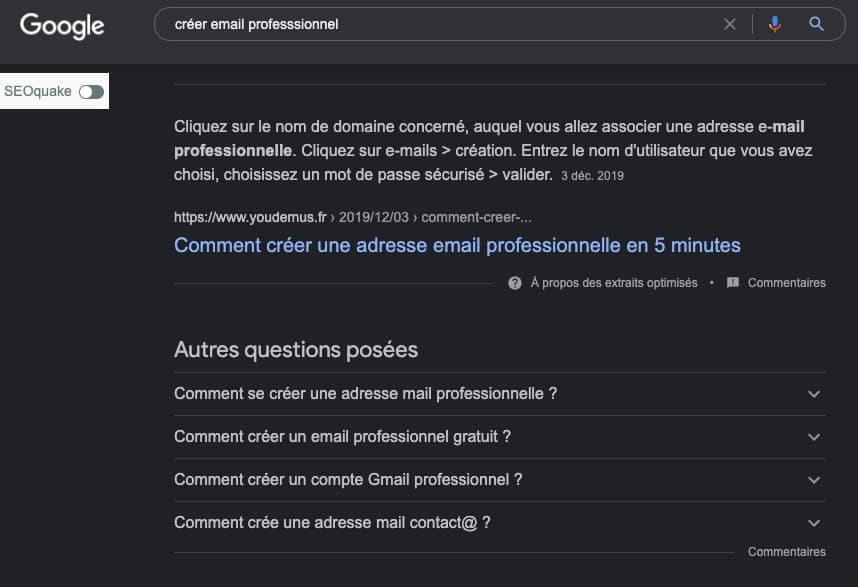858x587 pixels.
Task: Open 'À propos des extraits optimisés'
Action: click(x=612, y=282)
